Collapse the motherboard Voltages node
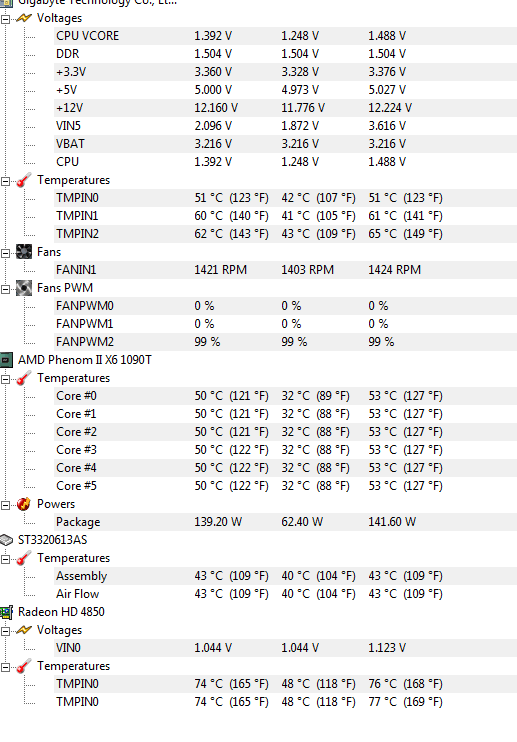 click(x=5, y=19)
